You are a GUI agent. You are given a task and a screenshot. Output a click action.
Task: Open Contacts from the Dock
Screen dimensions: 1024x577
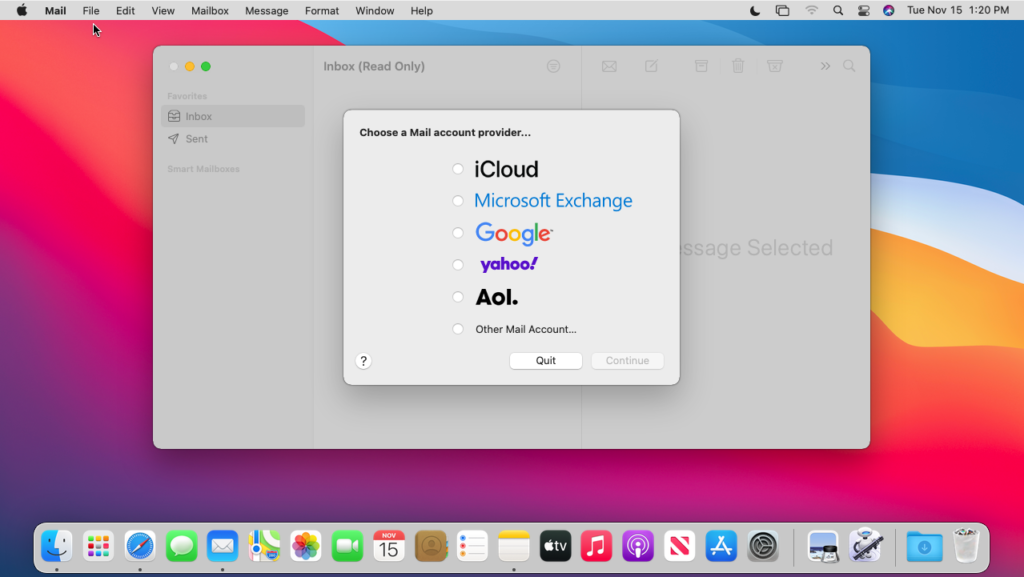pos(430,546)
